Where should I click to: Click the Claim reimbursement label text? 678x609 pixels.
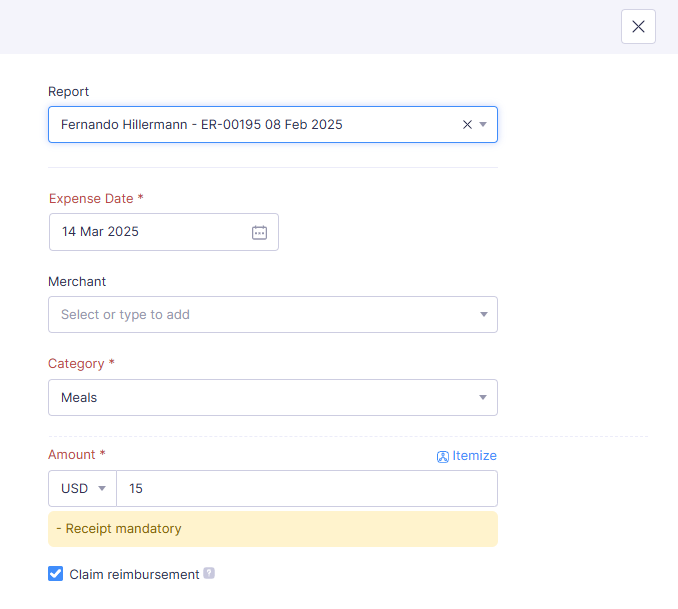tap(134, 575)
